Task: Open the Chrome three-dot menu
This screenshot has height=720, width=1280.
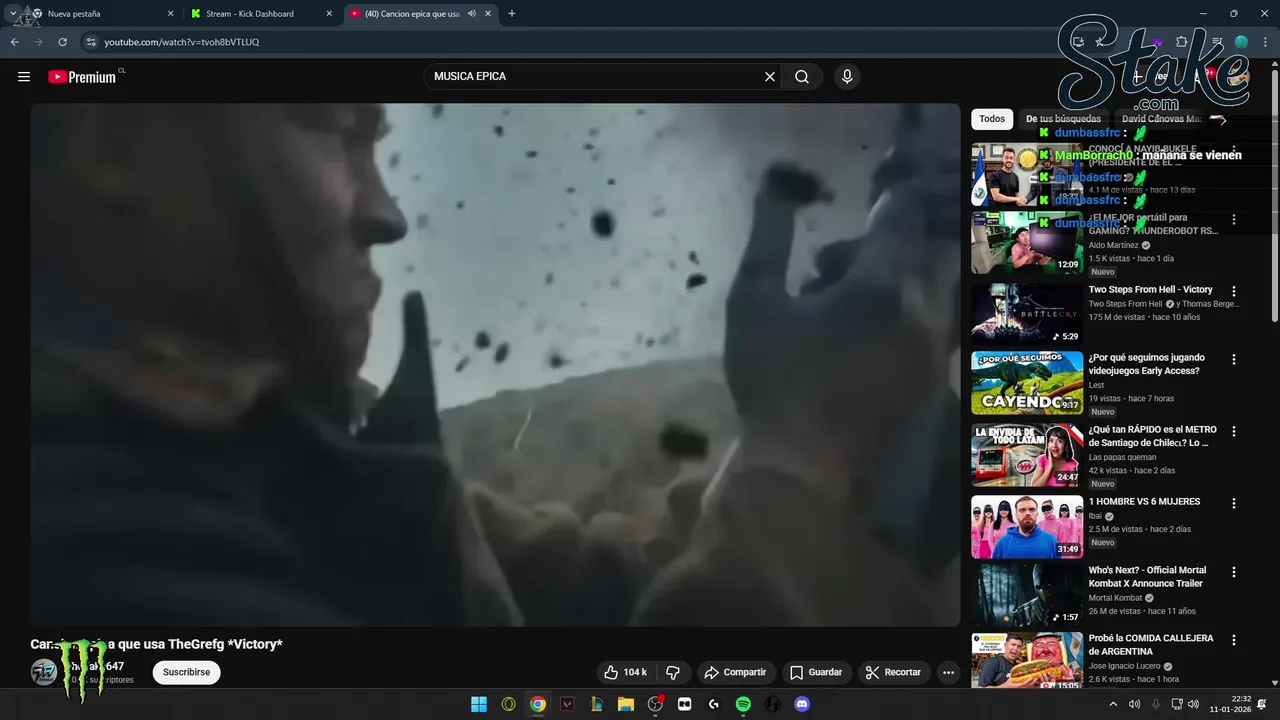Action: tap(1265, 42)
